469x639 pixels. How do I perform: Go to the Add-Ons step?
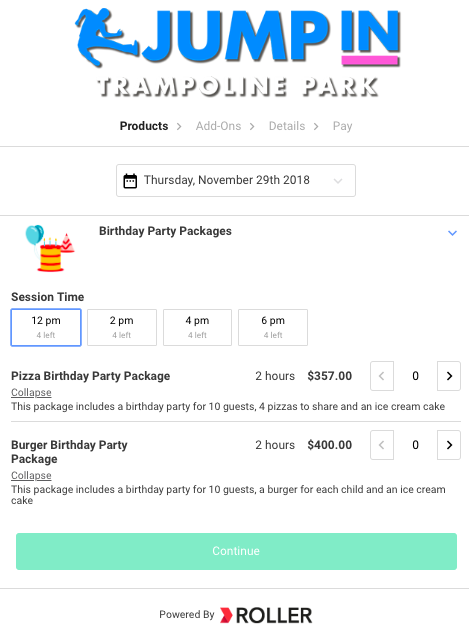pyautogui.click(x=218, y=126)
